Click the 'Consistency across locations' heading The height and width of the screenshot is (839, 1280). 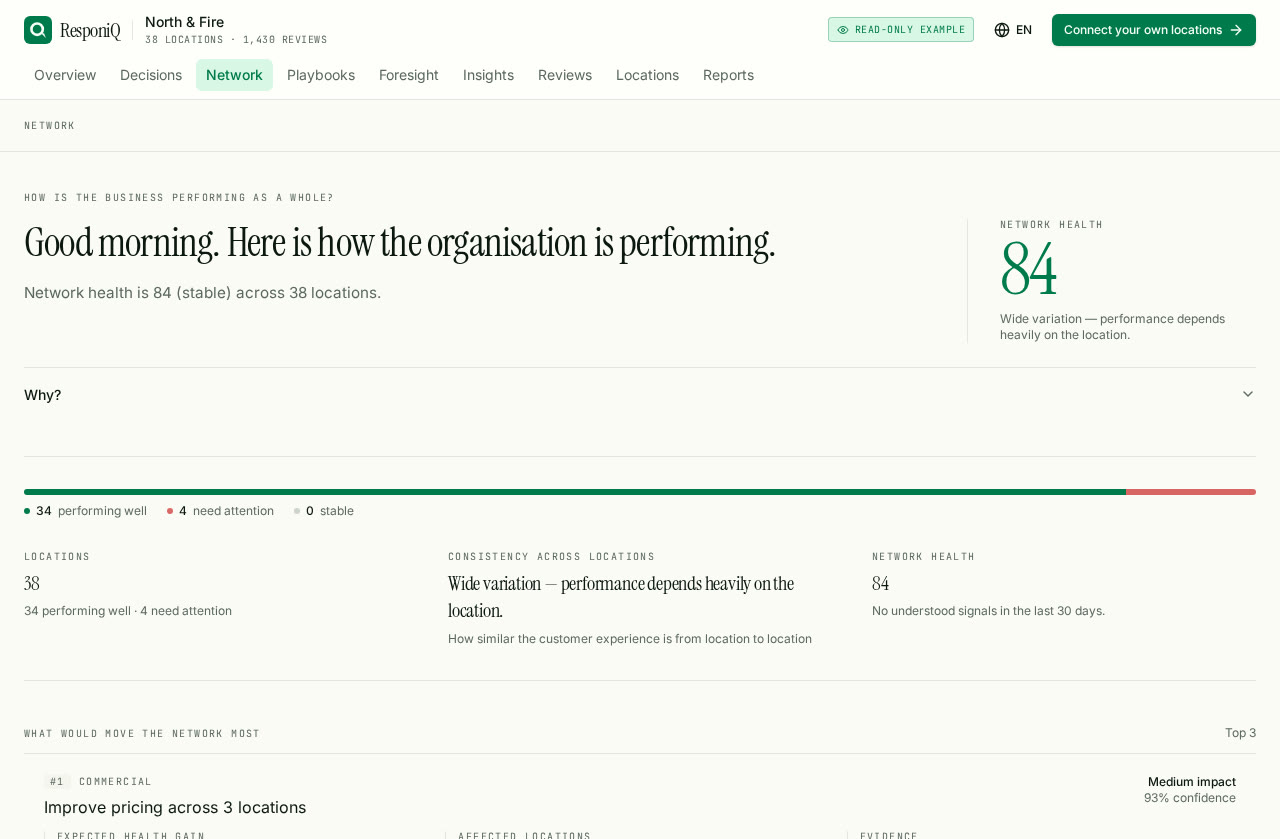point(552,557)
